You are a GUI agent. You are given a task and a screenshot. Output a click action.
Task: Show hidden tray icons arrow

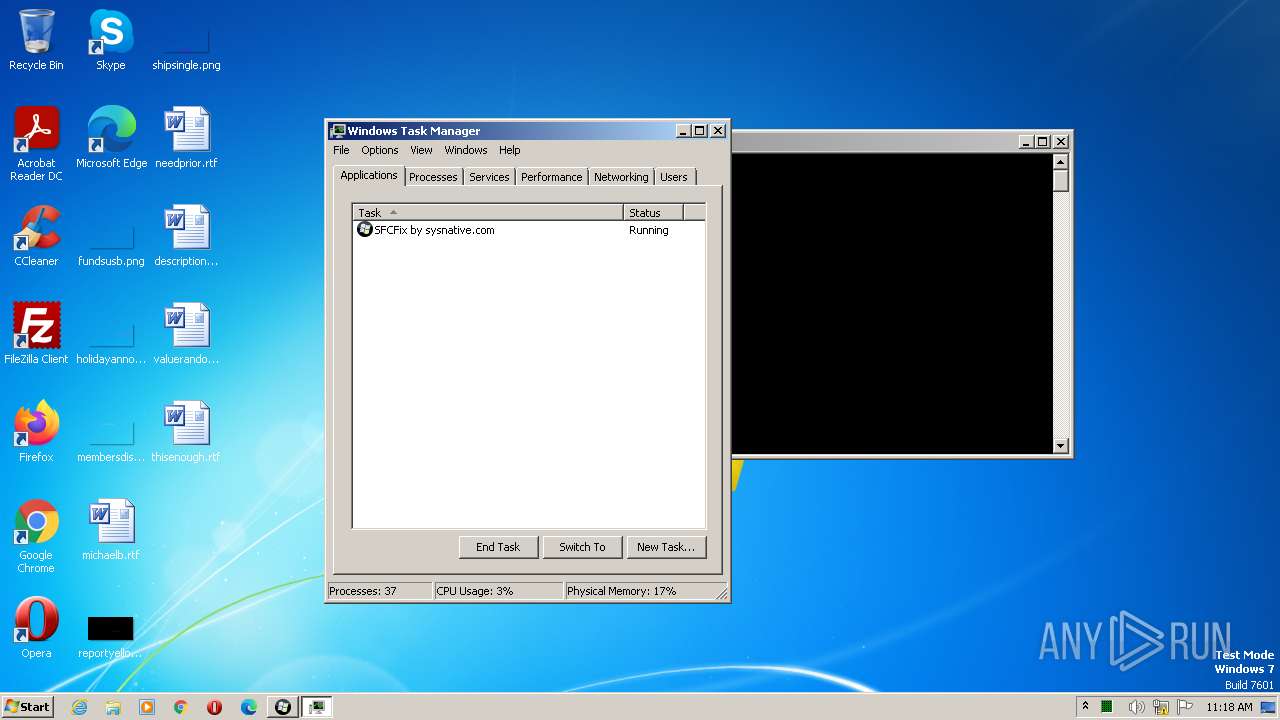[1085, 707]
